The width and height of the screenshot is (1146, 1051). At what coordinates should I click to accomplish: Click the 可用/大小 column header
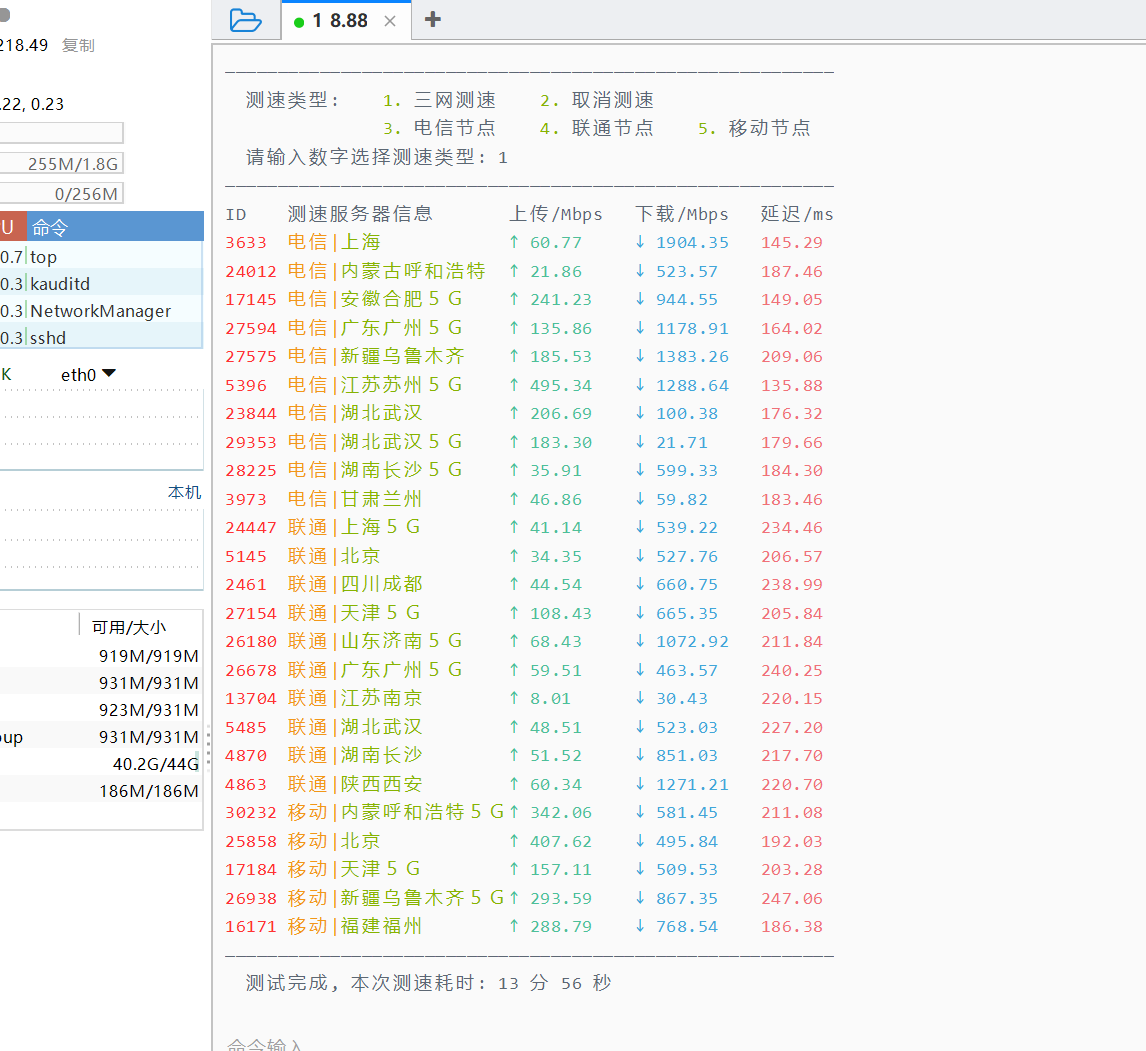coord(129,627)
